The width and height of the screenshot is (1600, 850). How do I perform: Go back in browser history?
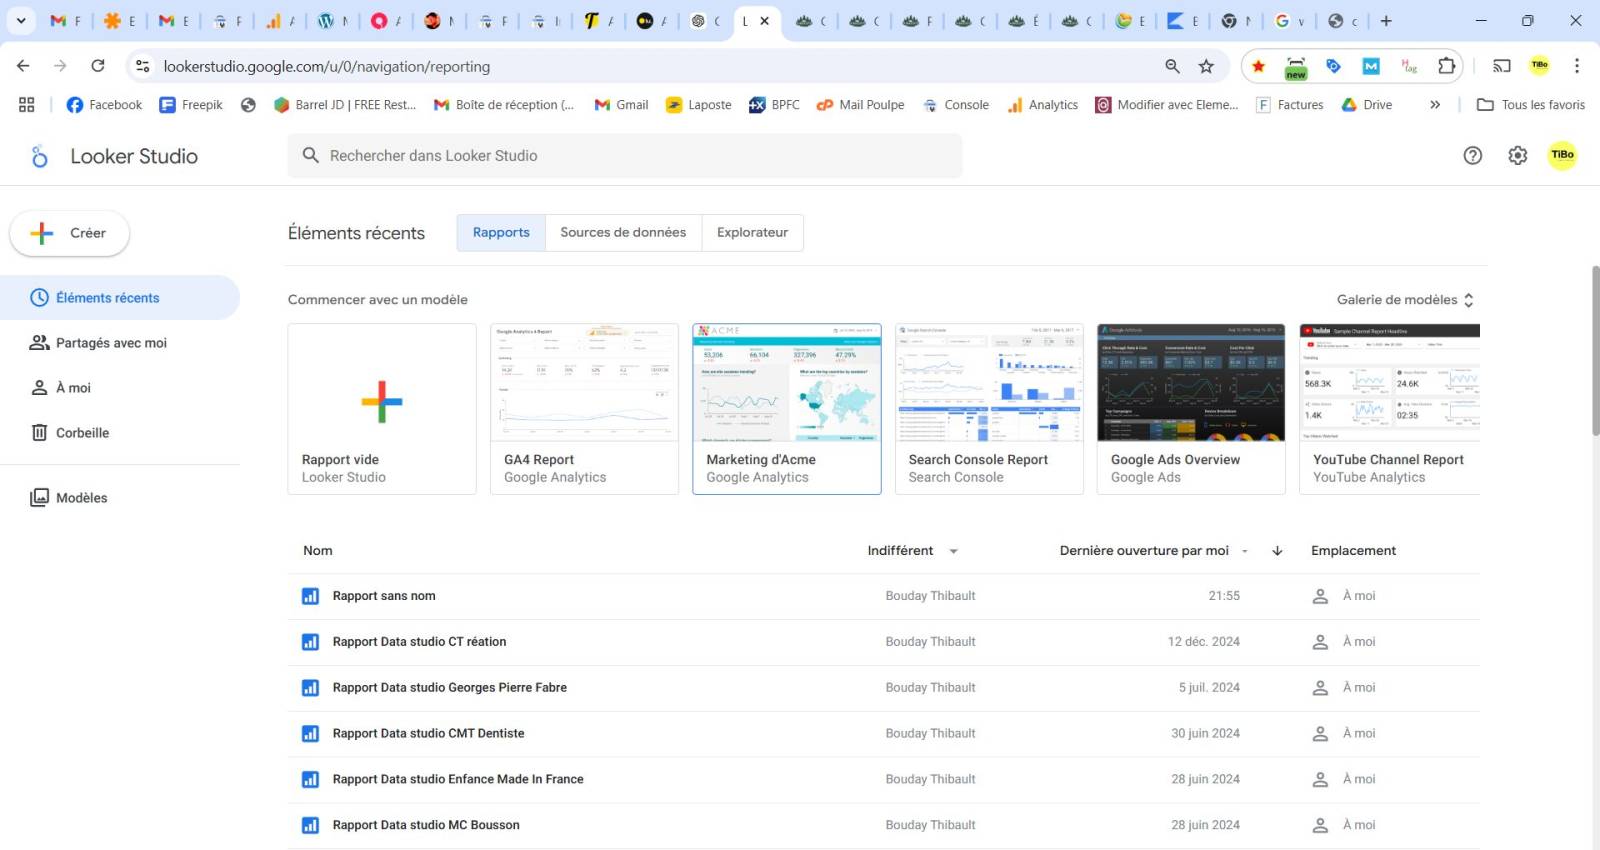click(23, 66)
